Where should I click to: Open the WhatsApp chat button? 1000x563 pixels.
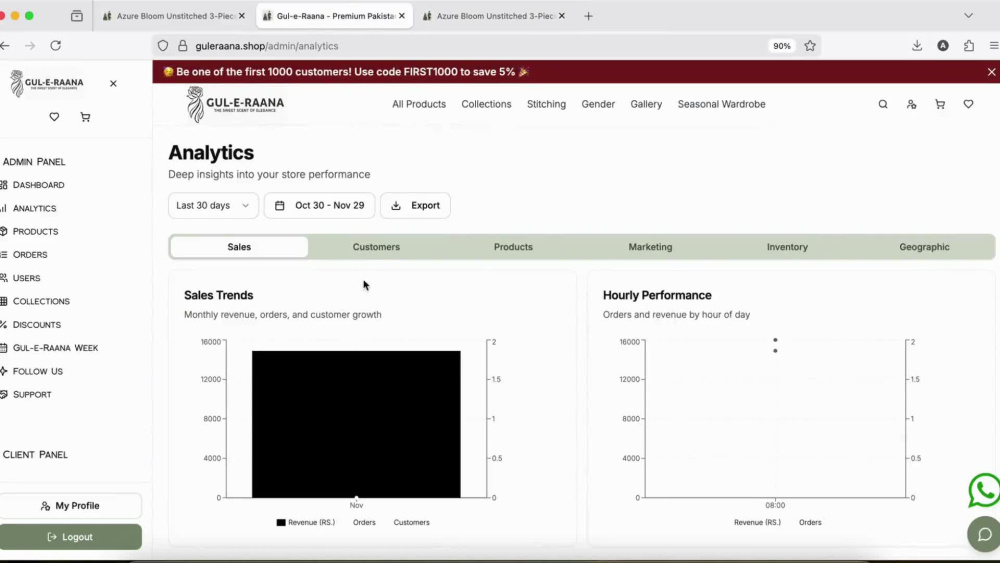point(983,490)
